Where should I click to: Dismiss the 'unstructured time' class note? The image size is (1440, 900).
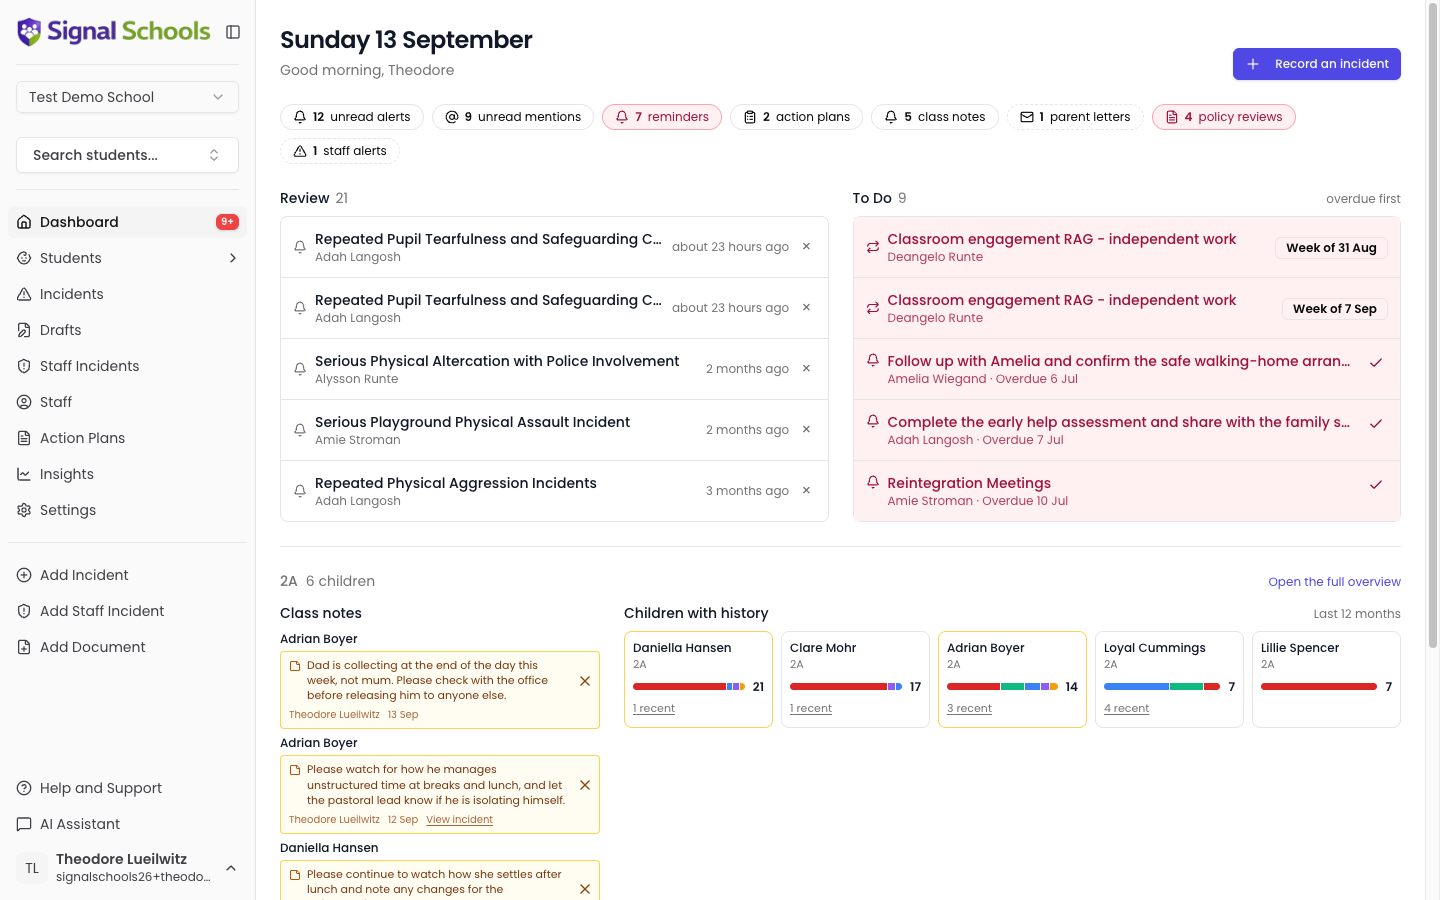(x=585, y=785)
